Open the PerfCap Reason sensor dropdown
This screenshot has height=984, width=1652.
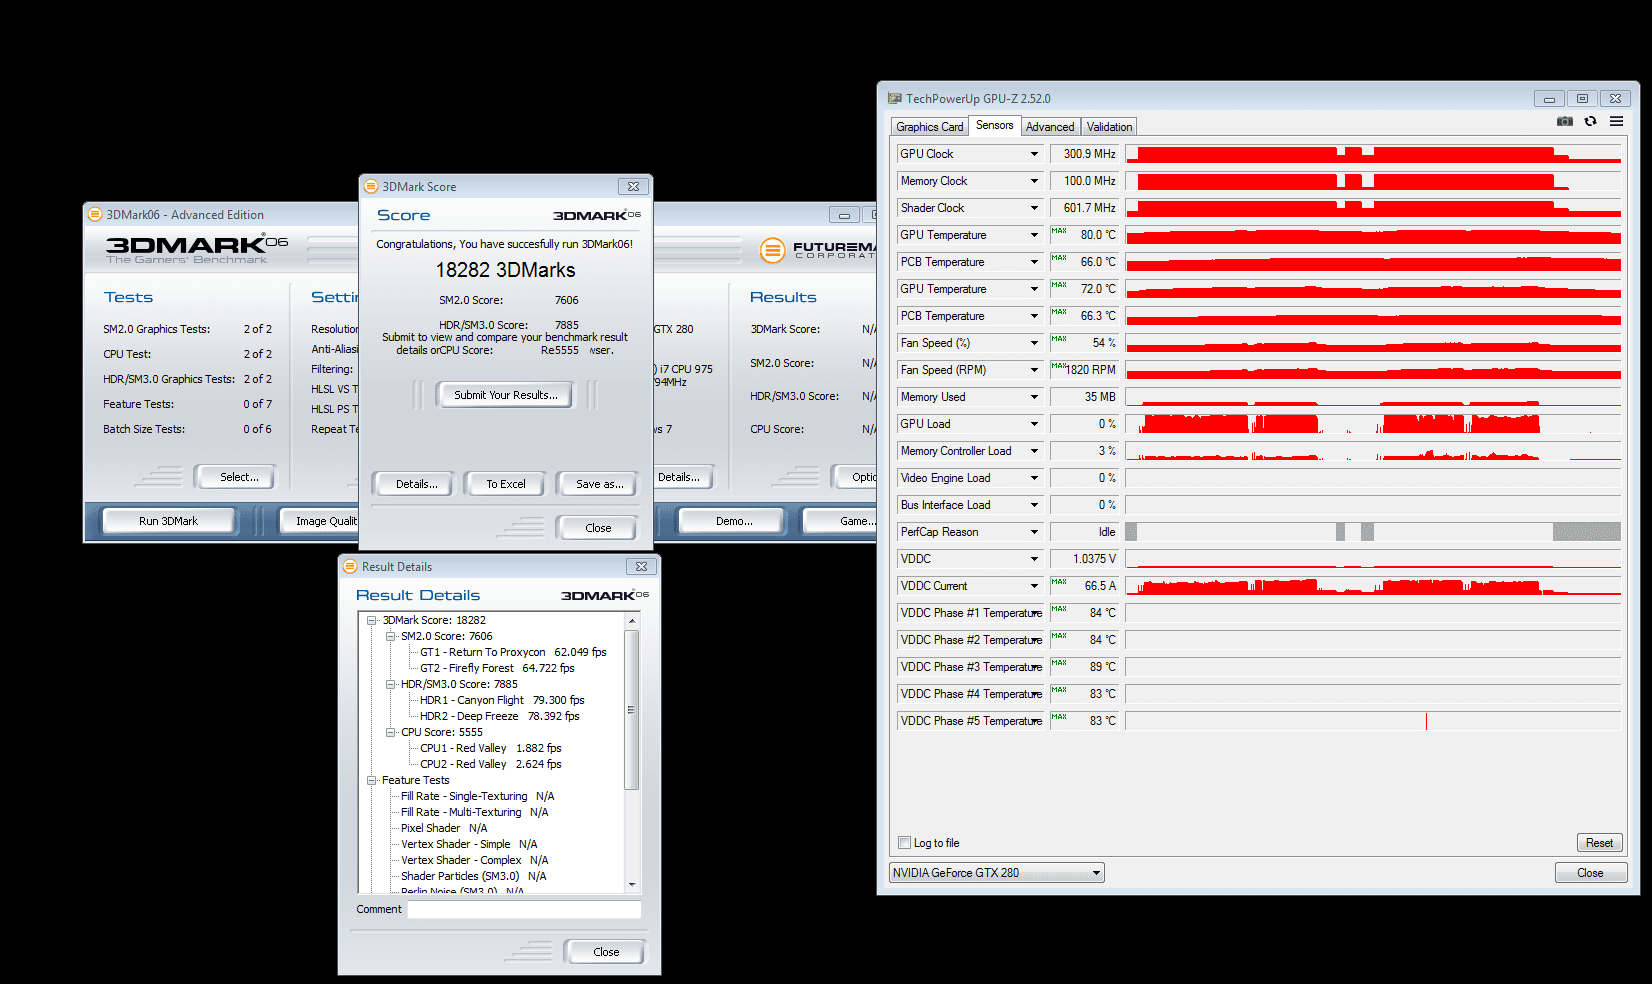click(1034, 532)
